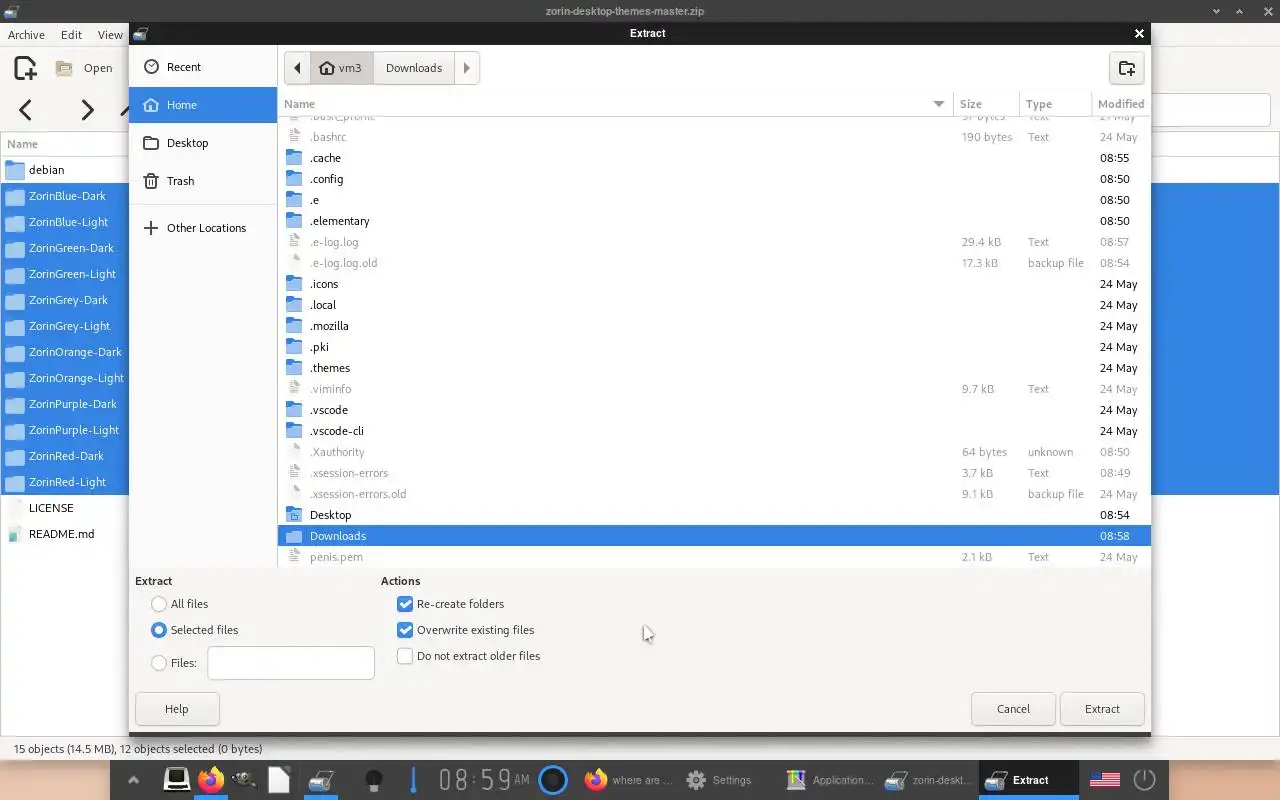
Task: Click the Cancel button
Action: click(1013, 709)
